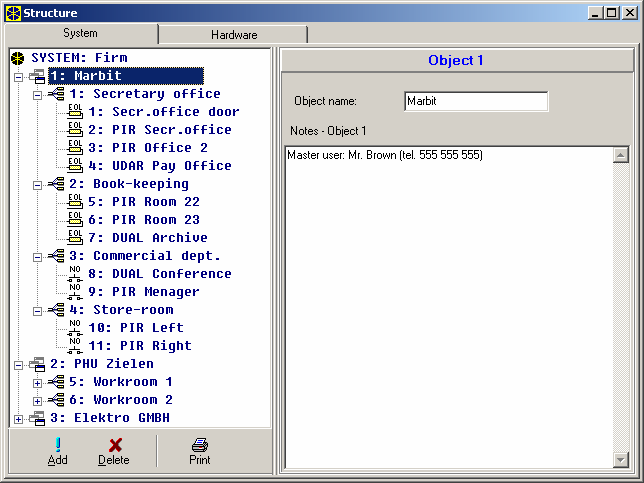
Task: Select 2: PHU Zielen label
Action: [x=101, y=364]
